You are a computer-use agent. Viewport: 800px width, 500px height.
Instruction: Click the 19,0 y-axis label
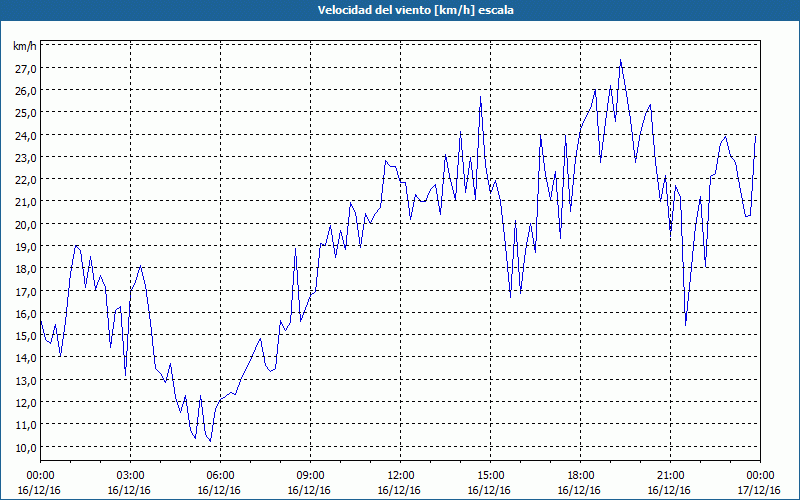(x=26, y=246)
